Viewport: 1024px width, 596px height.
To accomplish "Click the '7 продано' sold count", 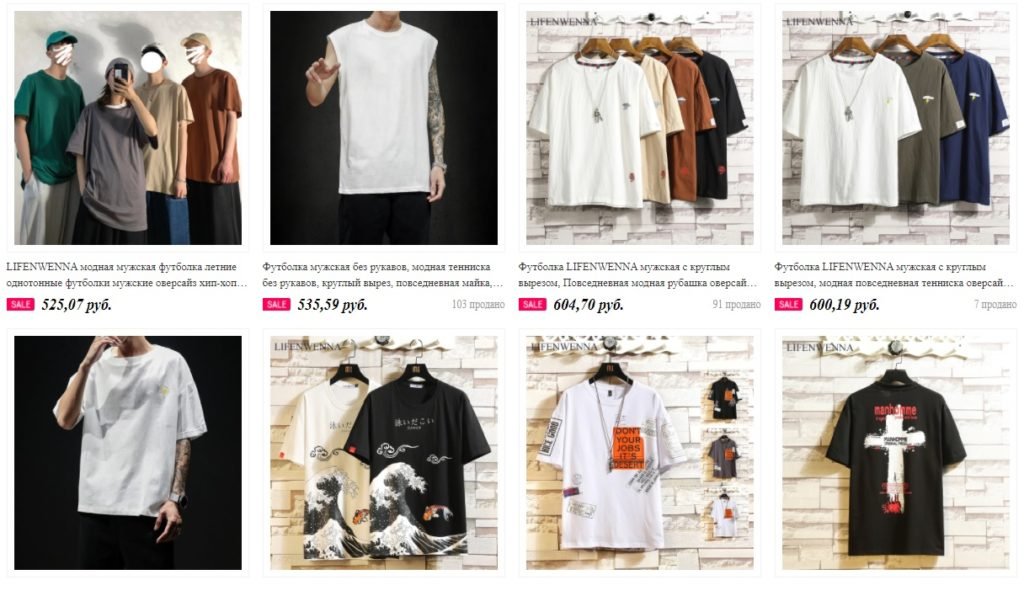I will pos(995,305).
